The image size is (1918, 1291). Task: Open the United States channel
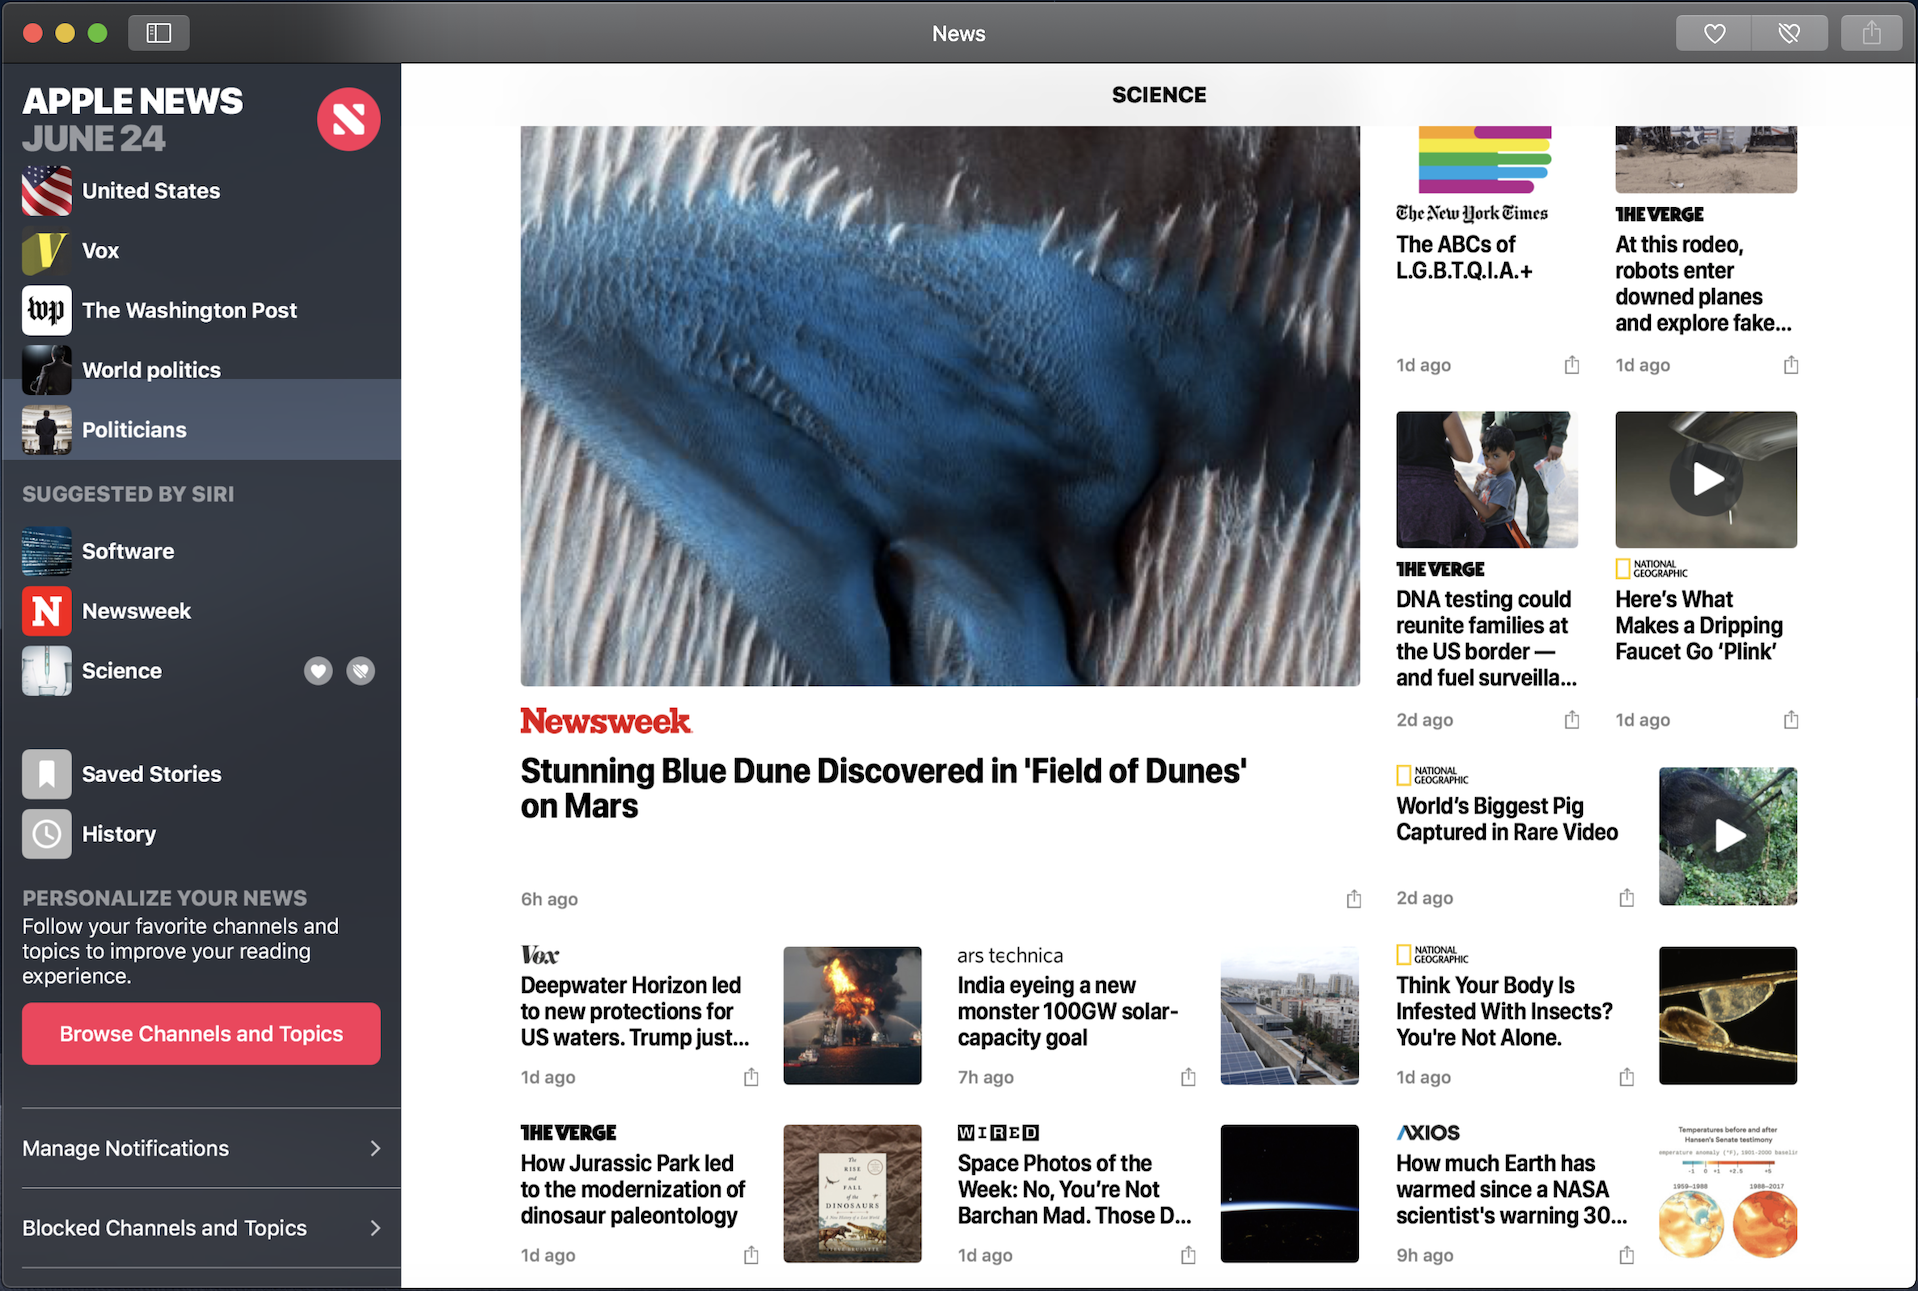[201, 191]
